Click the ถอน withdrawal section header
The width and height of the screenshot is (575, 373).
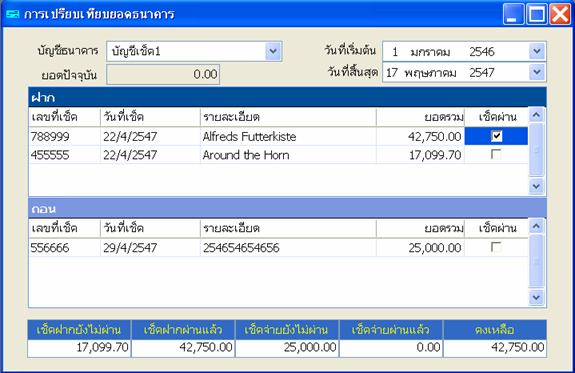(287, 209)
